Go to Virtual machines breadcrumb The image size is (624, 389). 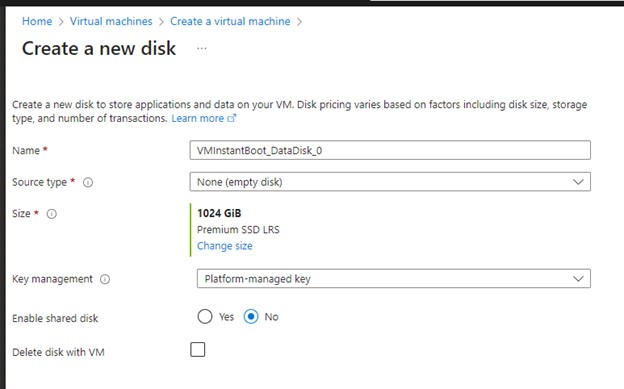[111, 21]
